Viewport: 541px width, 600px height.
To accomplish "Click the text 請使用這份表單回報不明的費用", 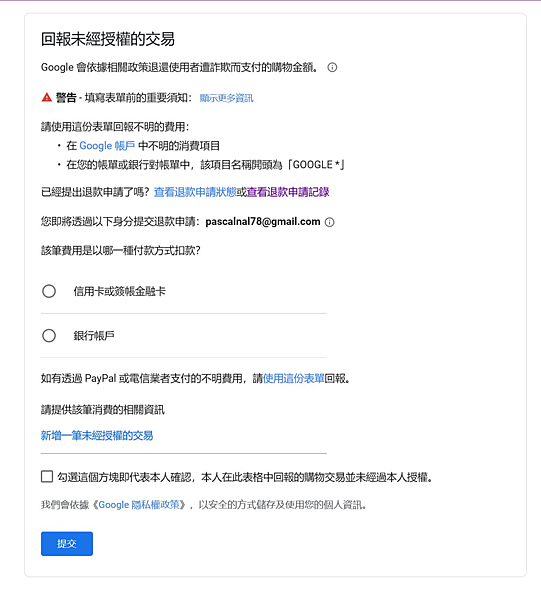I will (x=115, y=127).
